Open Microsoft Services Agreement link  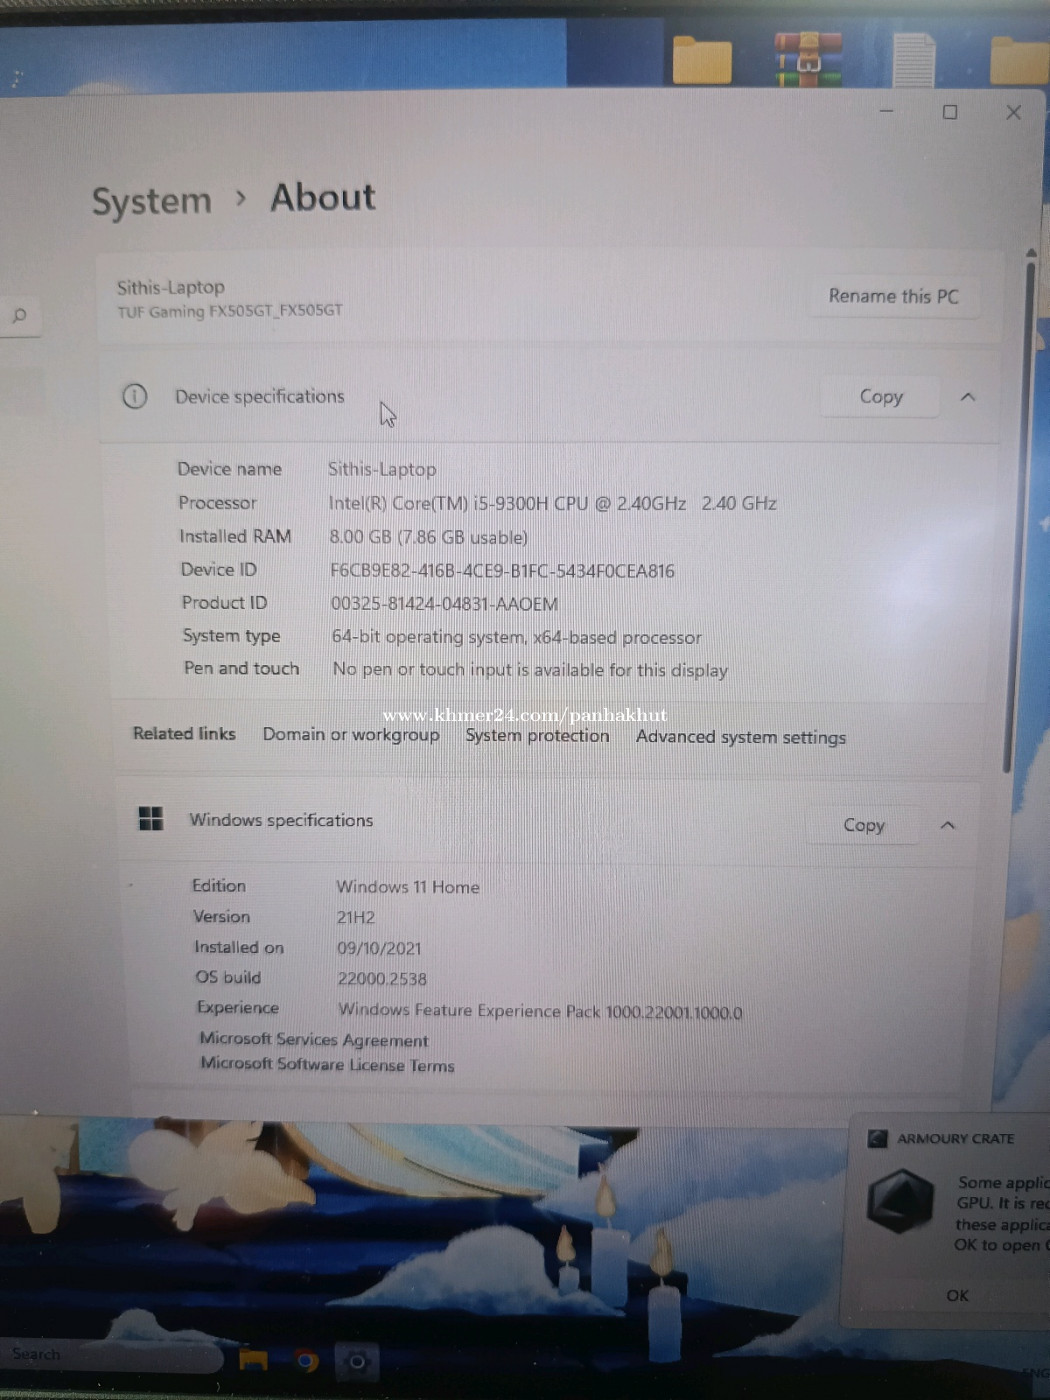click(x=314, y=1039)
